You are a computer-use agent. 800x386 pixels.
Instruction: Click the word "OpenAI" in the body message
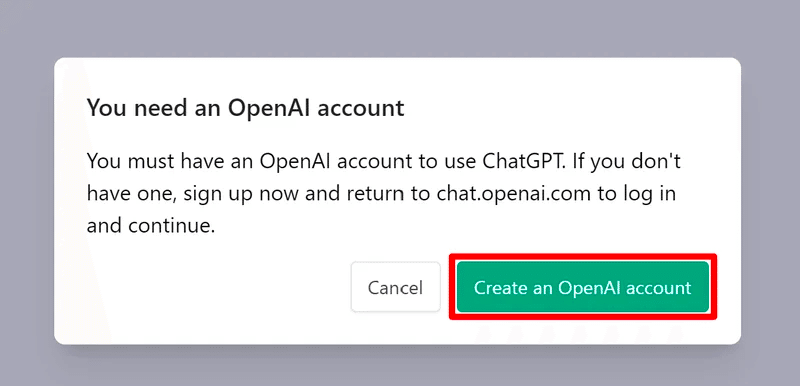[296, 162]
